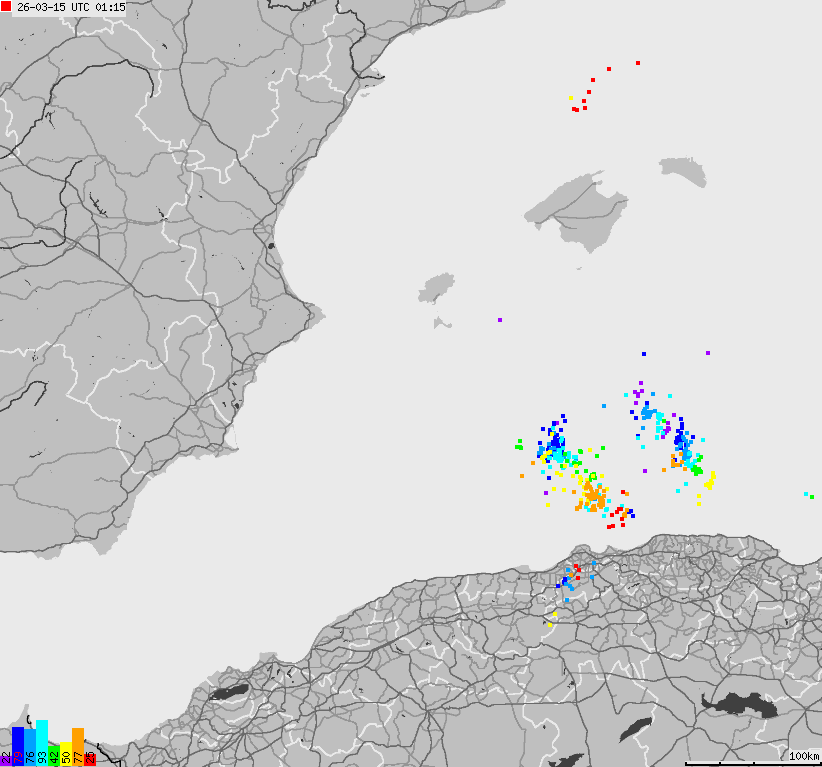The image size is (822, 767).
Task: Select a dark blue strike in the western storm cluster
Action: pos(554,440)
